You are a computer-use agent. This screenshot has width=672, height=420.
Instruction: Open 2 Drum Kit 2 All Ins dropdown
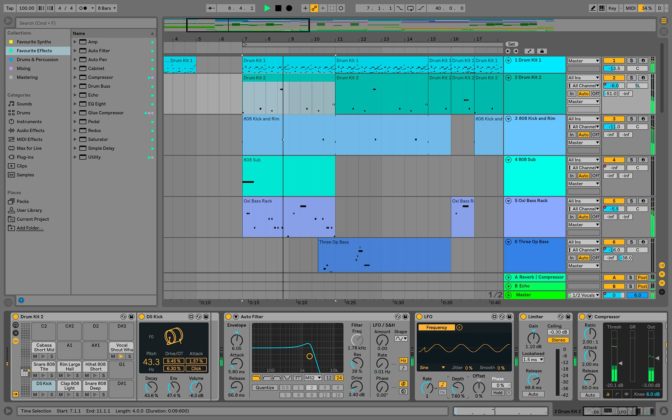click(584, 78)
